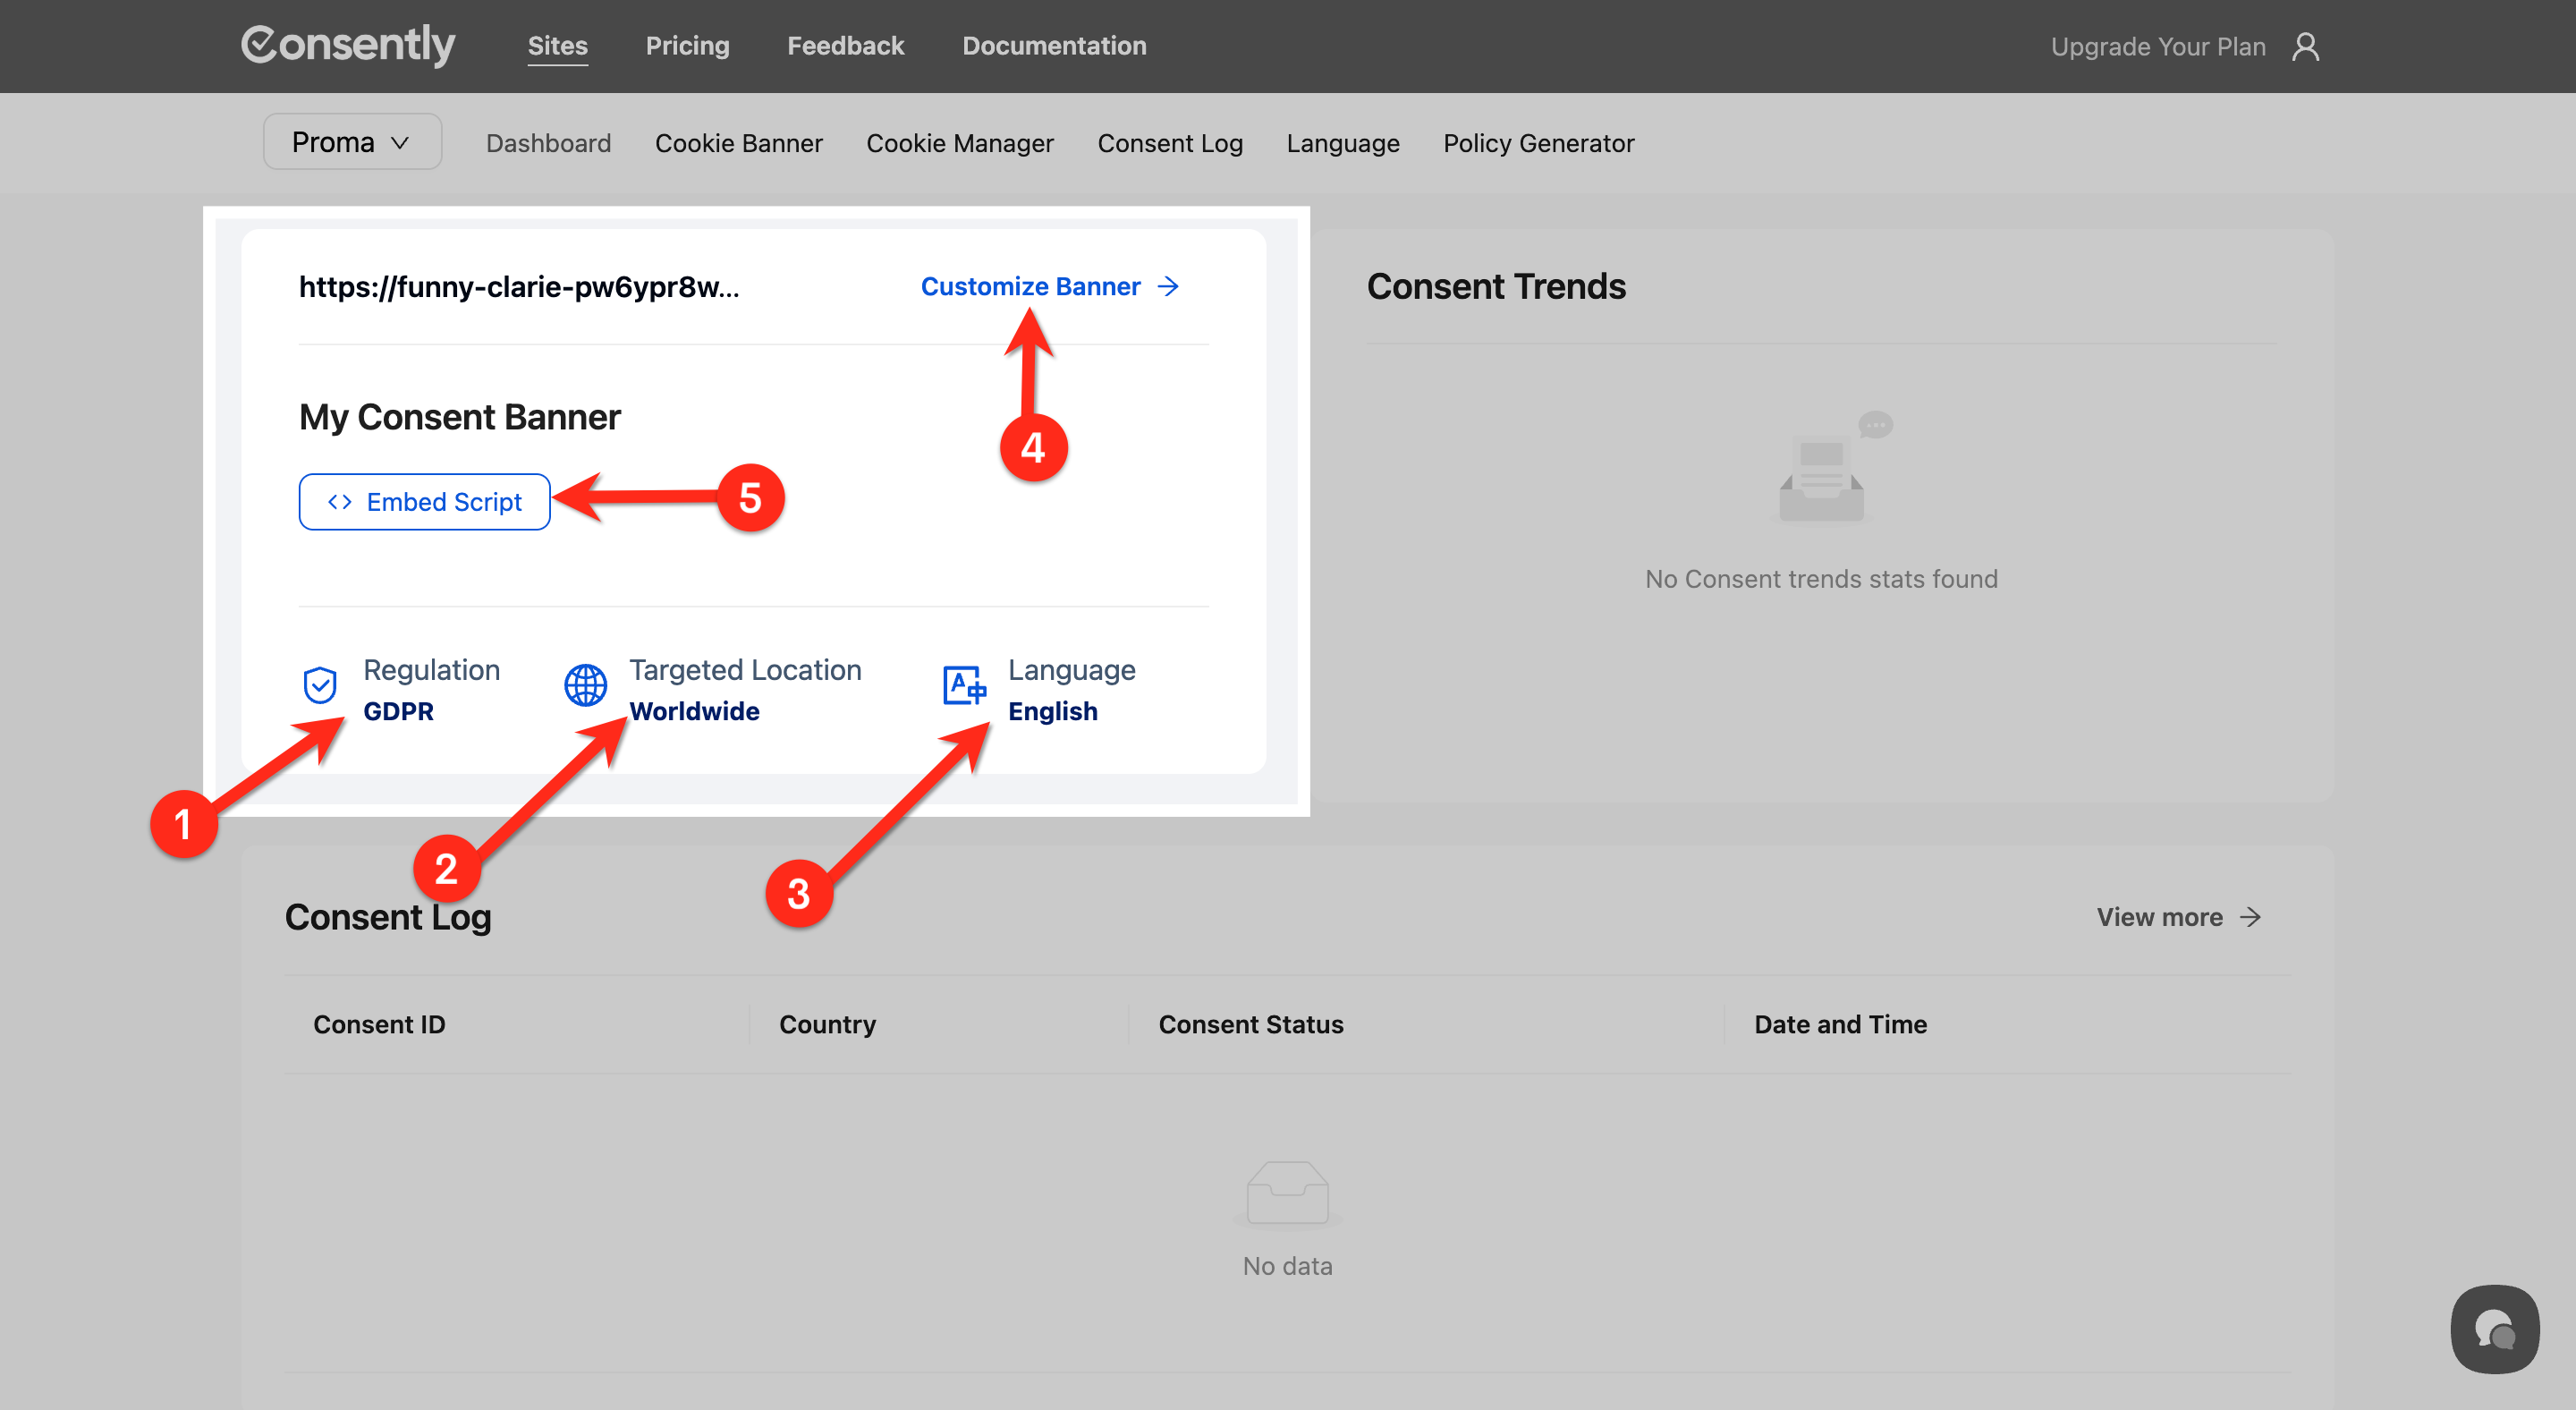Open Documentation from the top bar
This screenshot has height=1410, width=2576.
(x=1054, y=46)
